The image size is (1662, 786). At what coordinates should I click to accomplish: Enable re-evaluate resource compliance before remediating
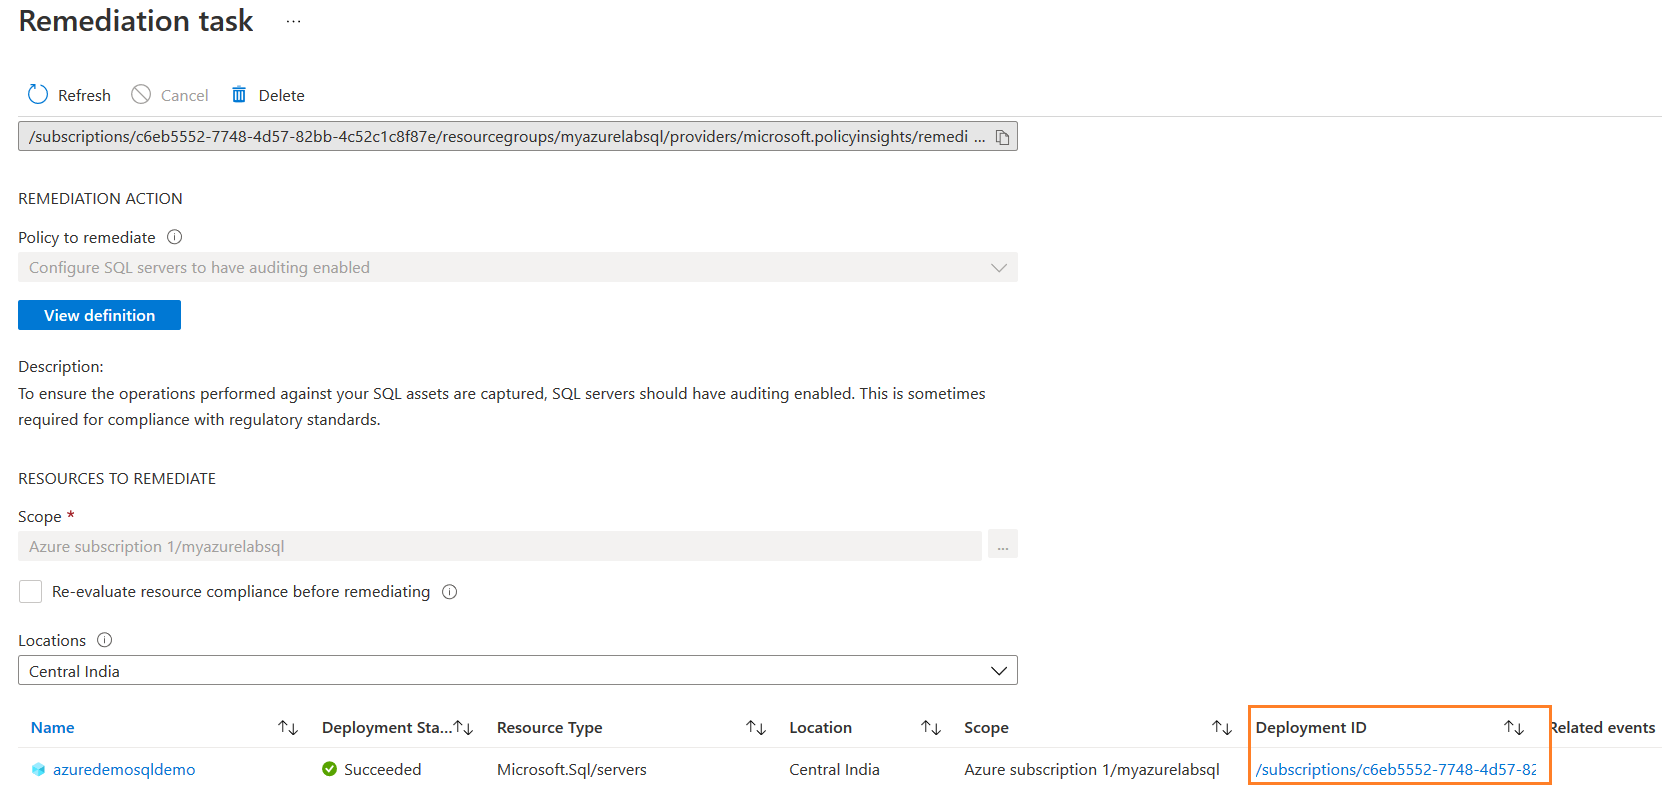point(31,592)
